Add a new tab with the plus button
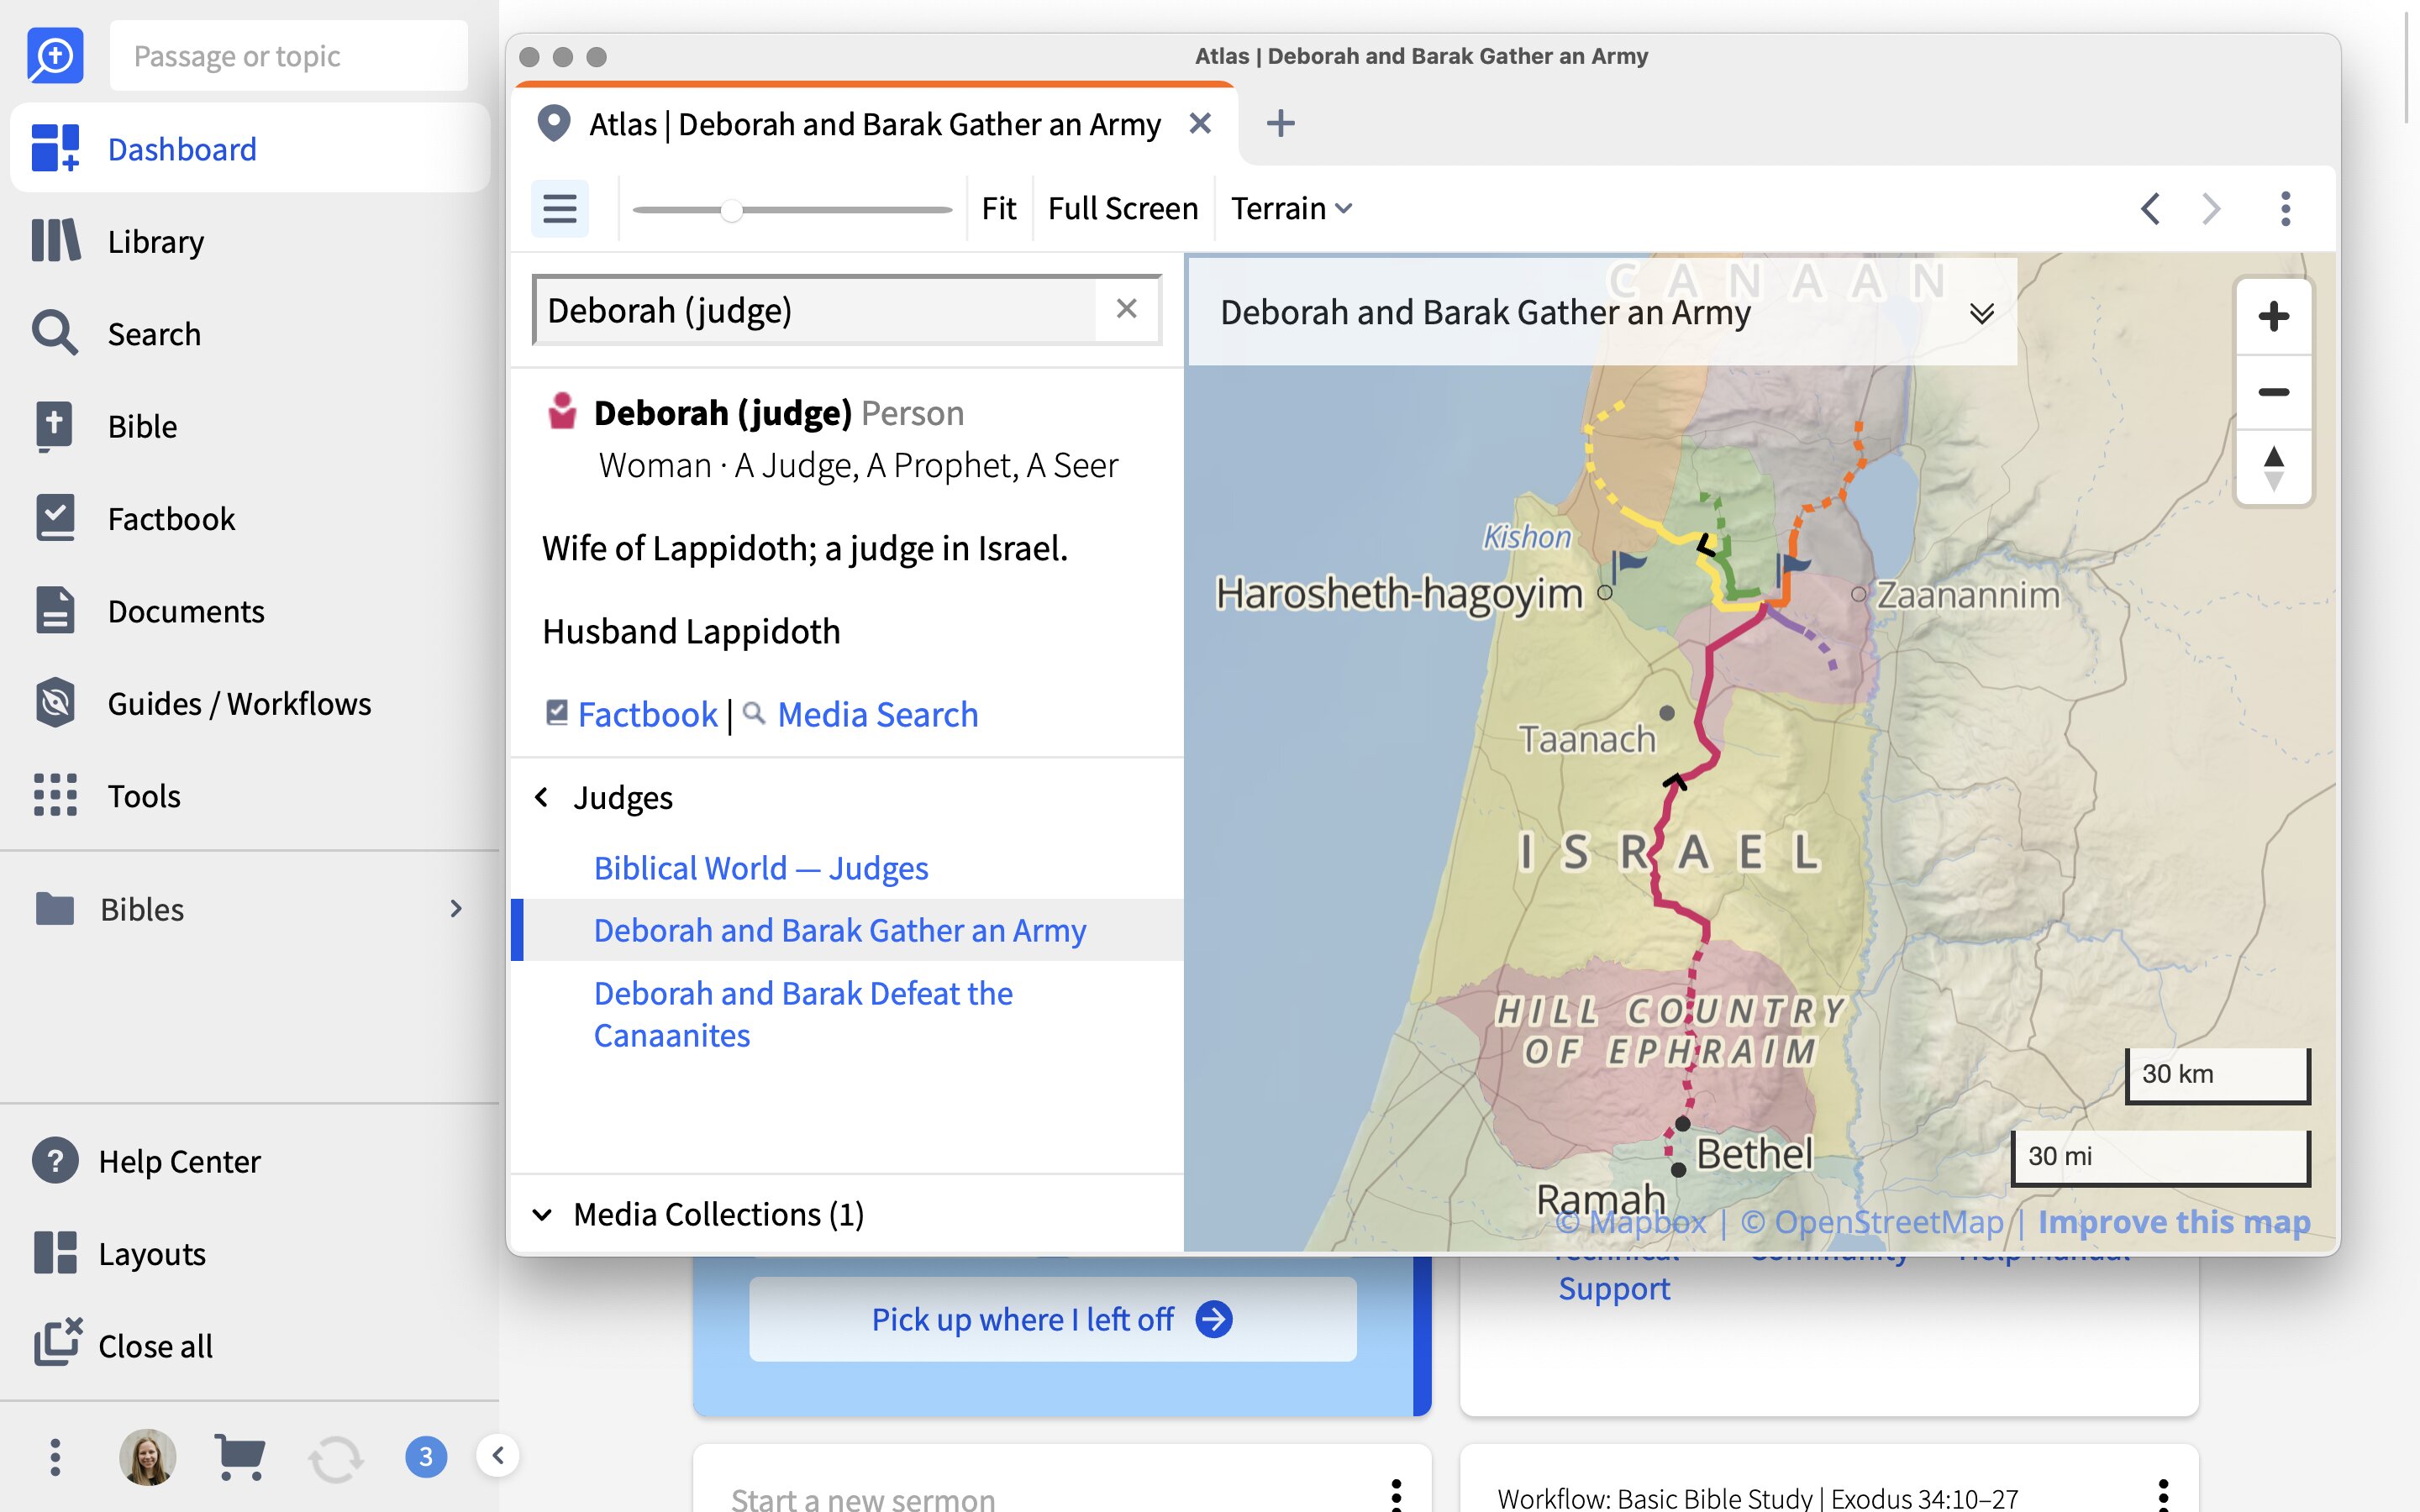 coord(1280,123)
